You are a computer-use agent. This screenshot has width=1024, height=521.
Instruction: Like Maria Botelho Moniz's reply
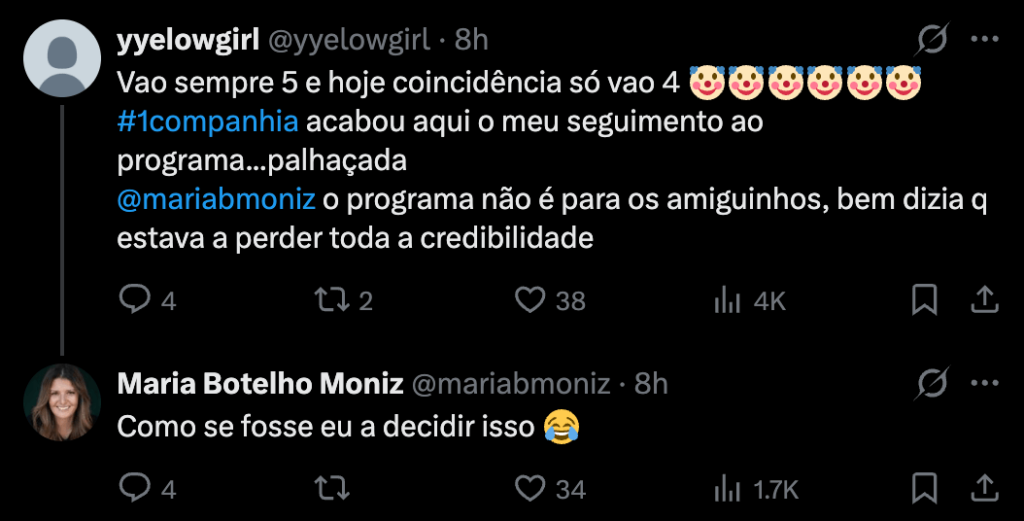click(x=529, y=488)
